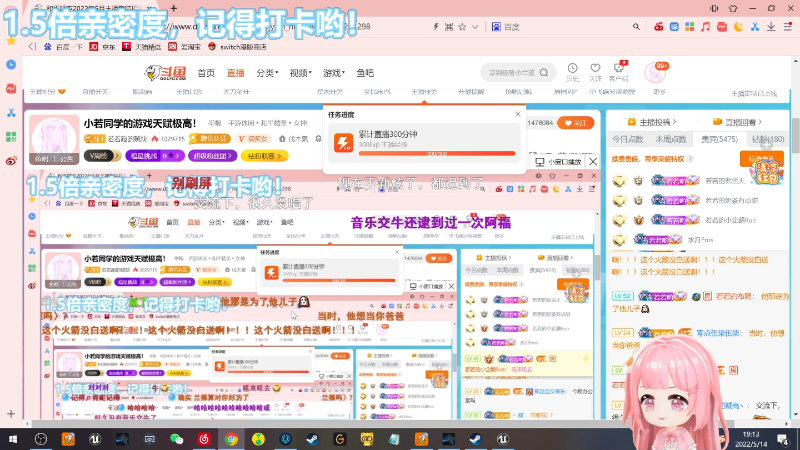This screenshot has width=800, height=450.
Task: Open the music note extension icon
Action: (x=706, y=27)
